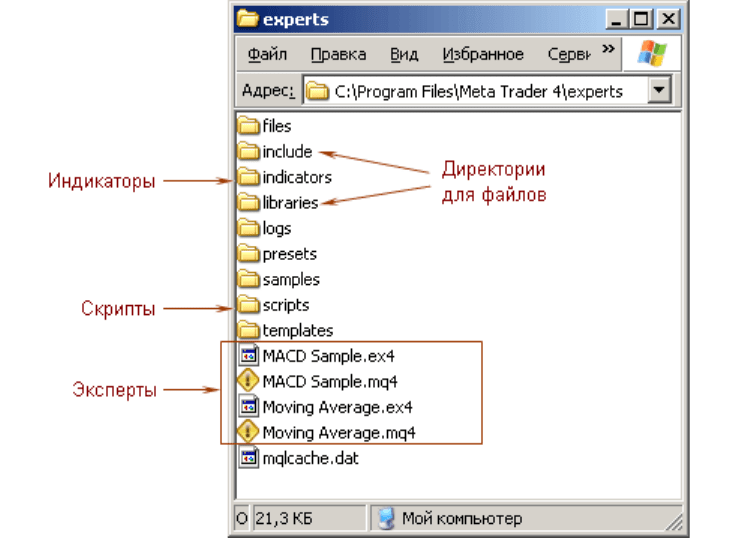750x538 pixels.
Task: Select the 'logs' folder name
Action: [x=277, y=229]
